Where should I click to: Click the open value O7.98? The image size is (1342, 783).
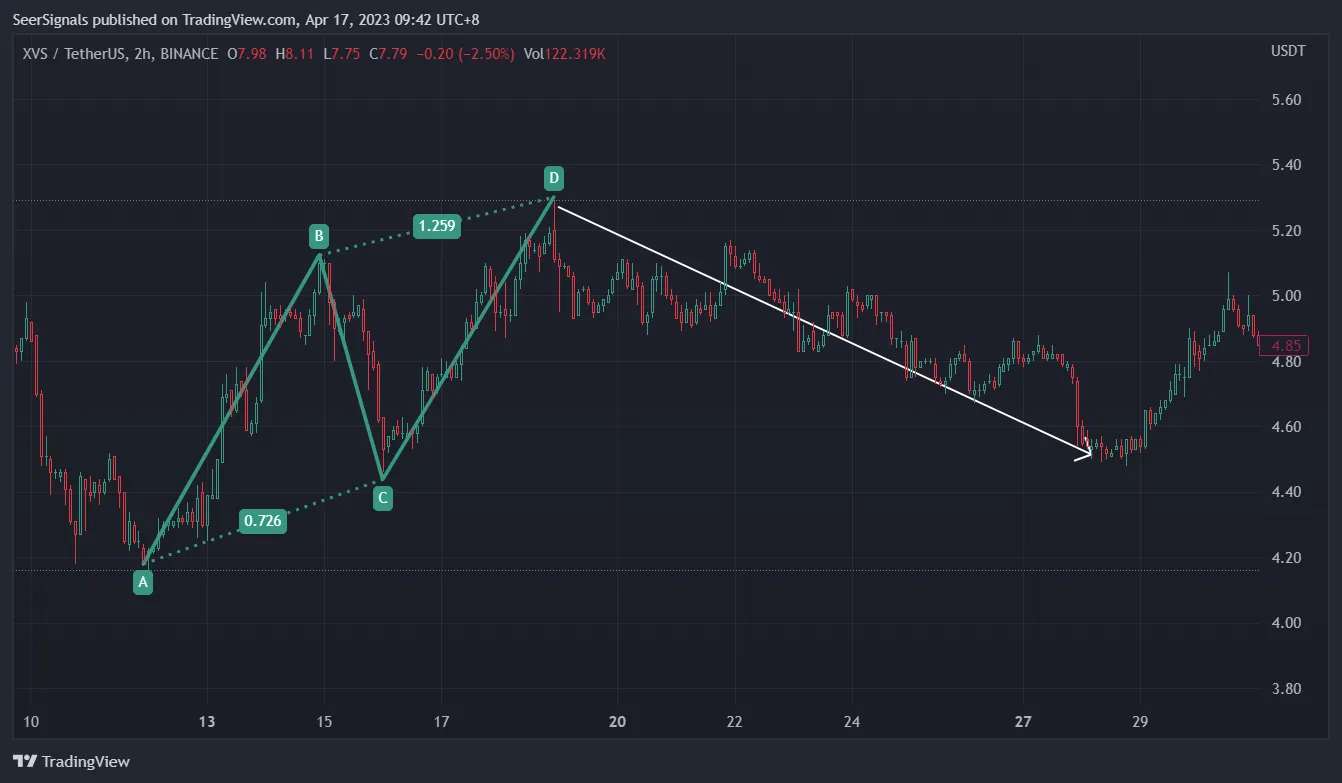point(246,53)
